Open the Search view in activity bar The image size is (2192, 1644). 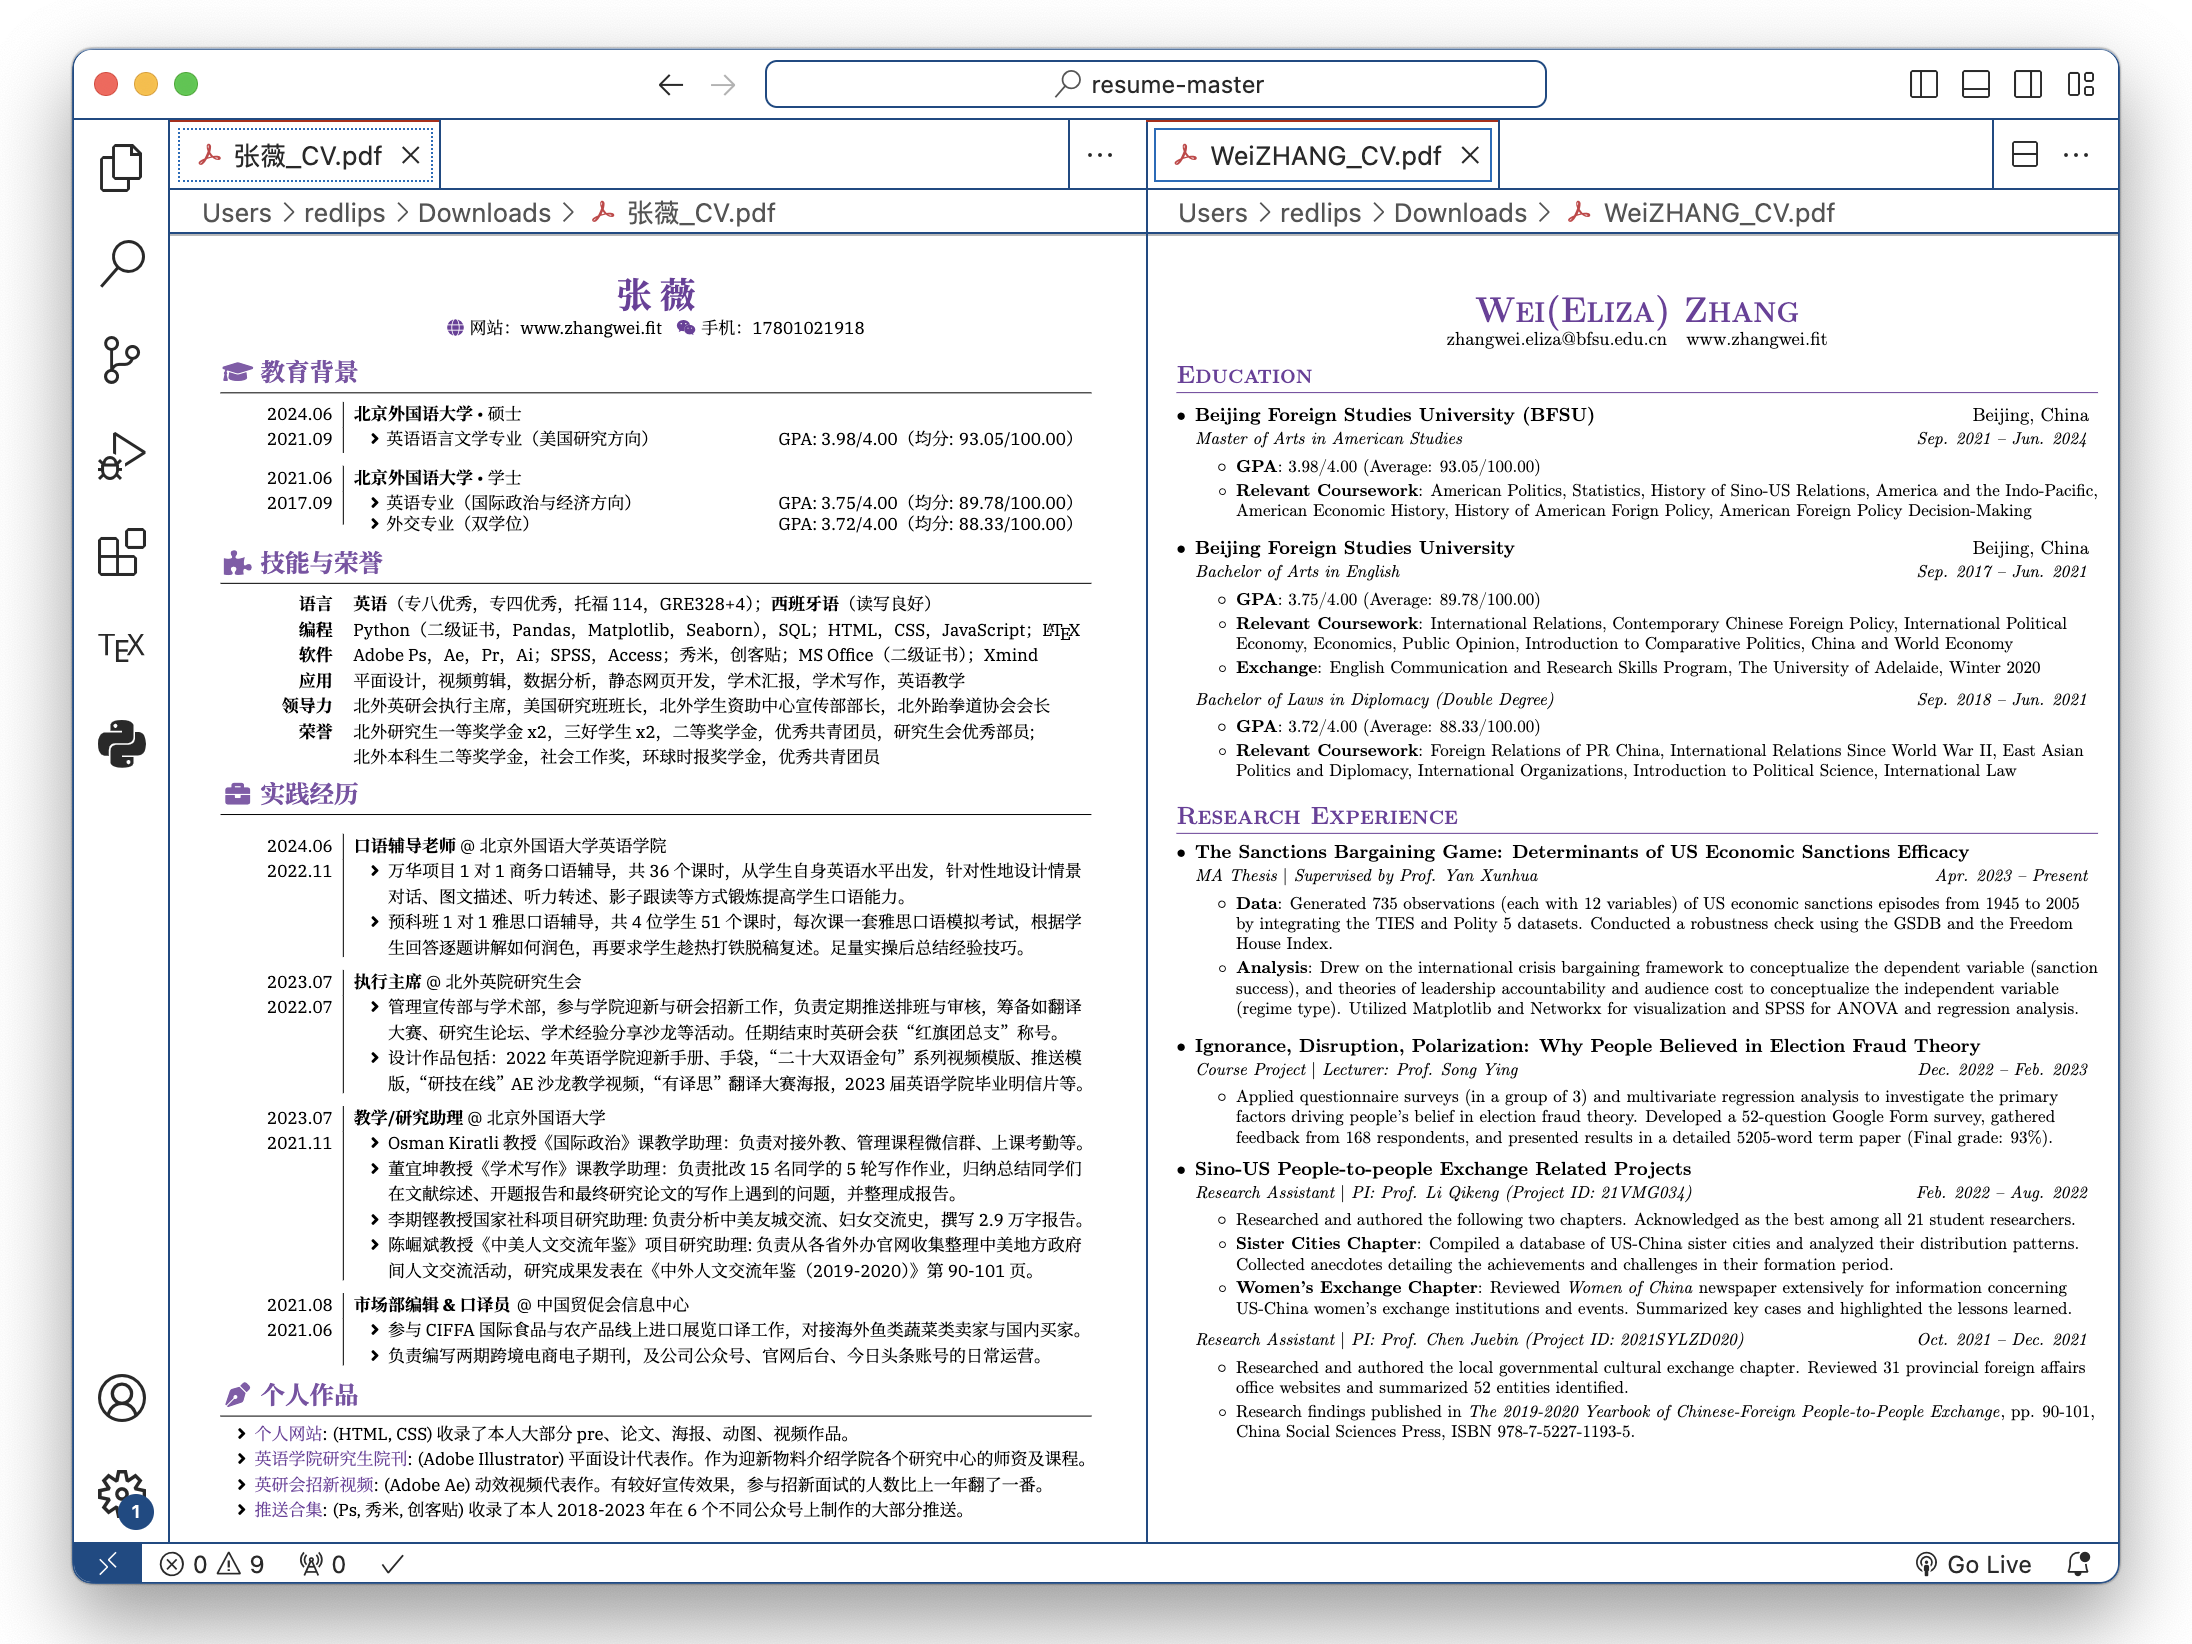tap(121, 264)
